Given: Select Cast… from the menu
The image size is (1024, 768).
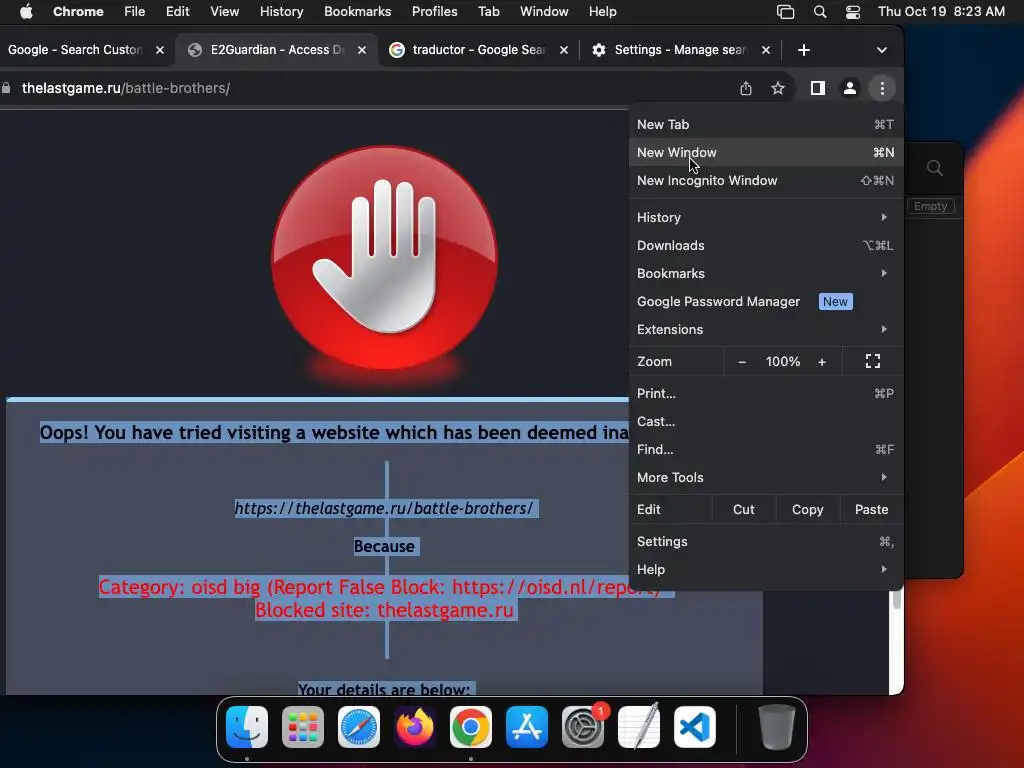Looking at the screenshot, I should click(x=765, y=421).
